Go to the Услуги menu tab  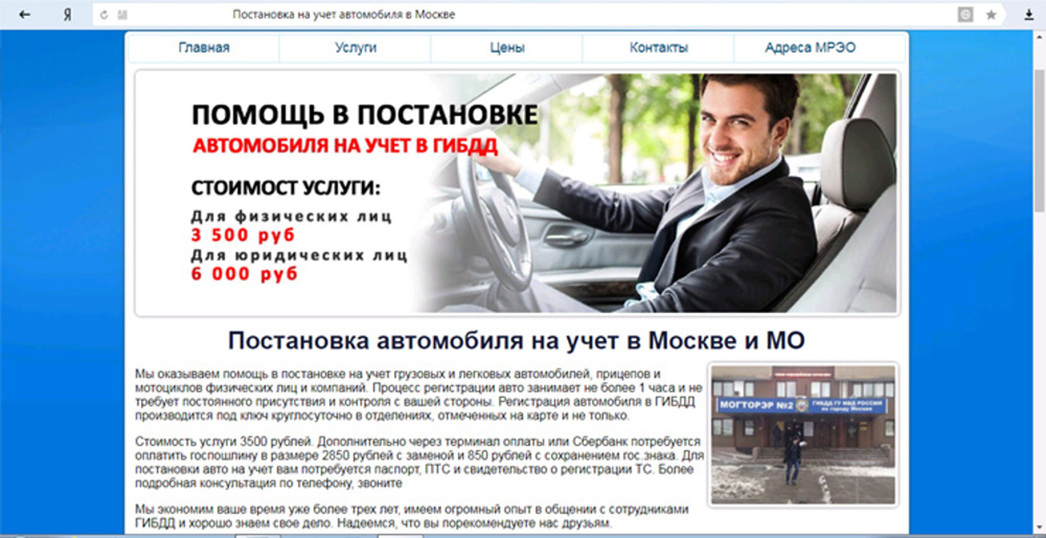tap(355, 48)
